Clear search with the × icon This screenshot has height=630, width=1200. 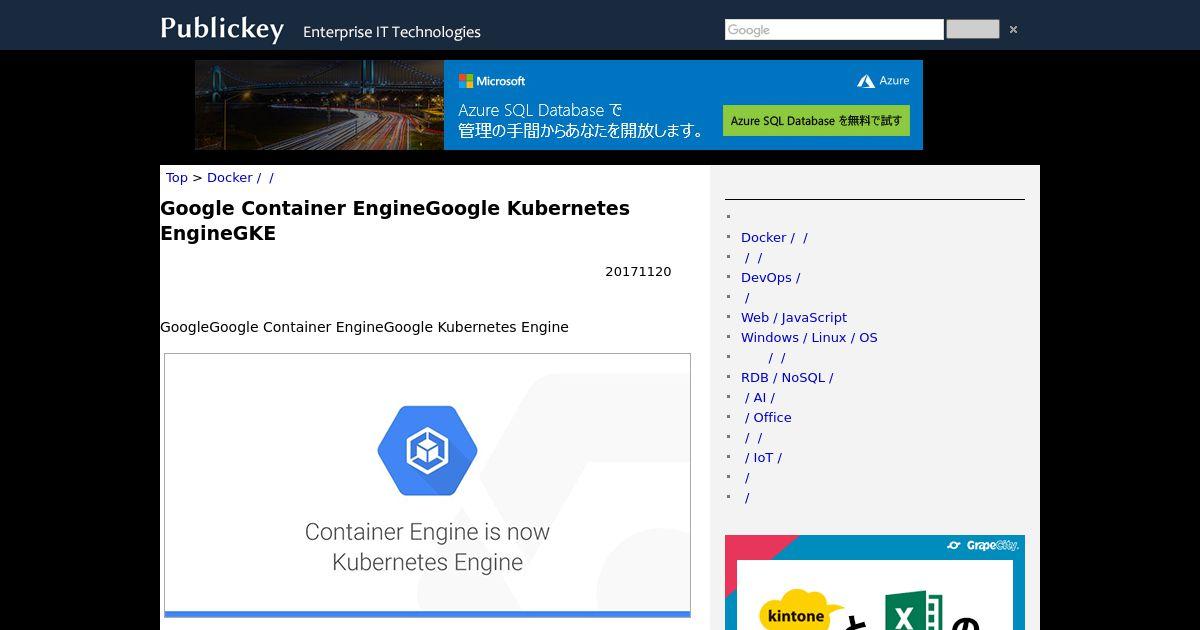click(1013, 30)
